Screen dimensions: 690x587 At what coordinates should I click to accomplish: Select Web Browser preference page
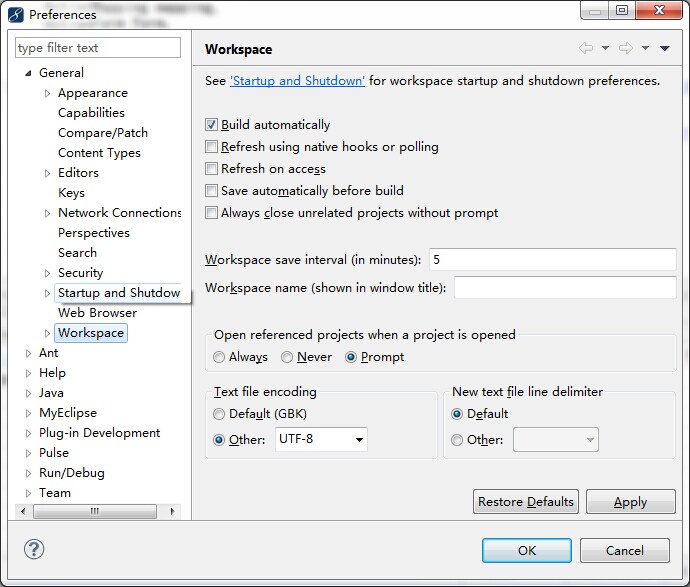(97, 313)
